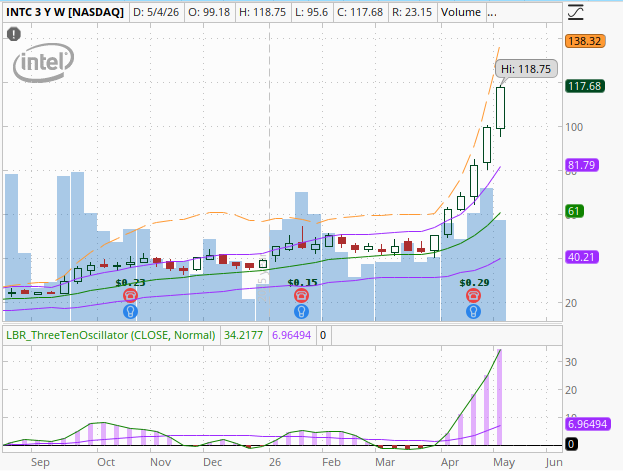623x471 pixels.
Task: Click the red earnings phone icon below $0.23
Action: [x=130, y=295]
